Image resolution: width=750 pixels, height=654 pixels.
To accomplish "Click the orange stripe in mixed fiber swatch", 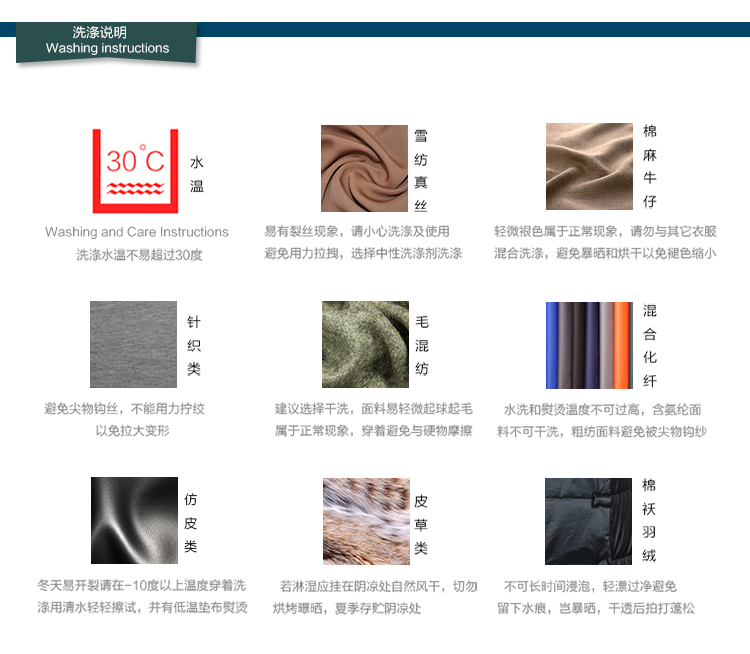I will point(623,344).
